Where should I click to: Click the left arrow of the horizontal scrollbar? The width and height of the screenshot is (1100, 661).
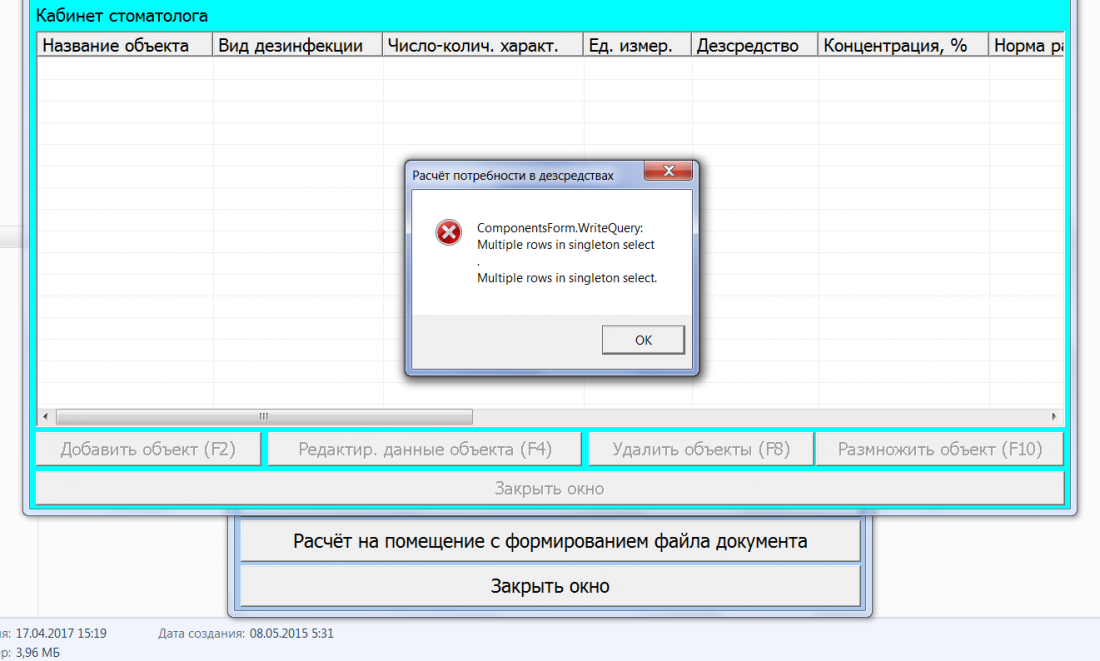[x=45, y=417]
